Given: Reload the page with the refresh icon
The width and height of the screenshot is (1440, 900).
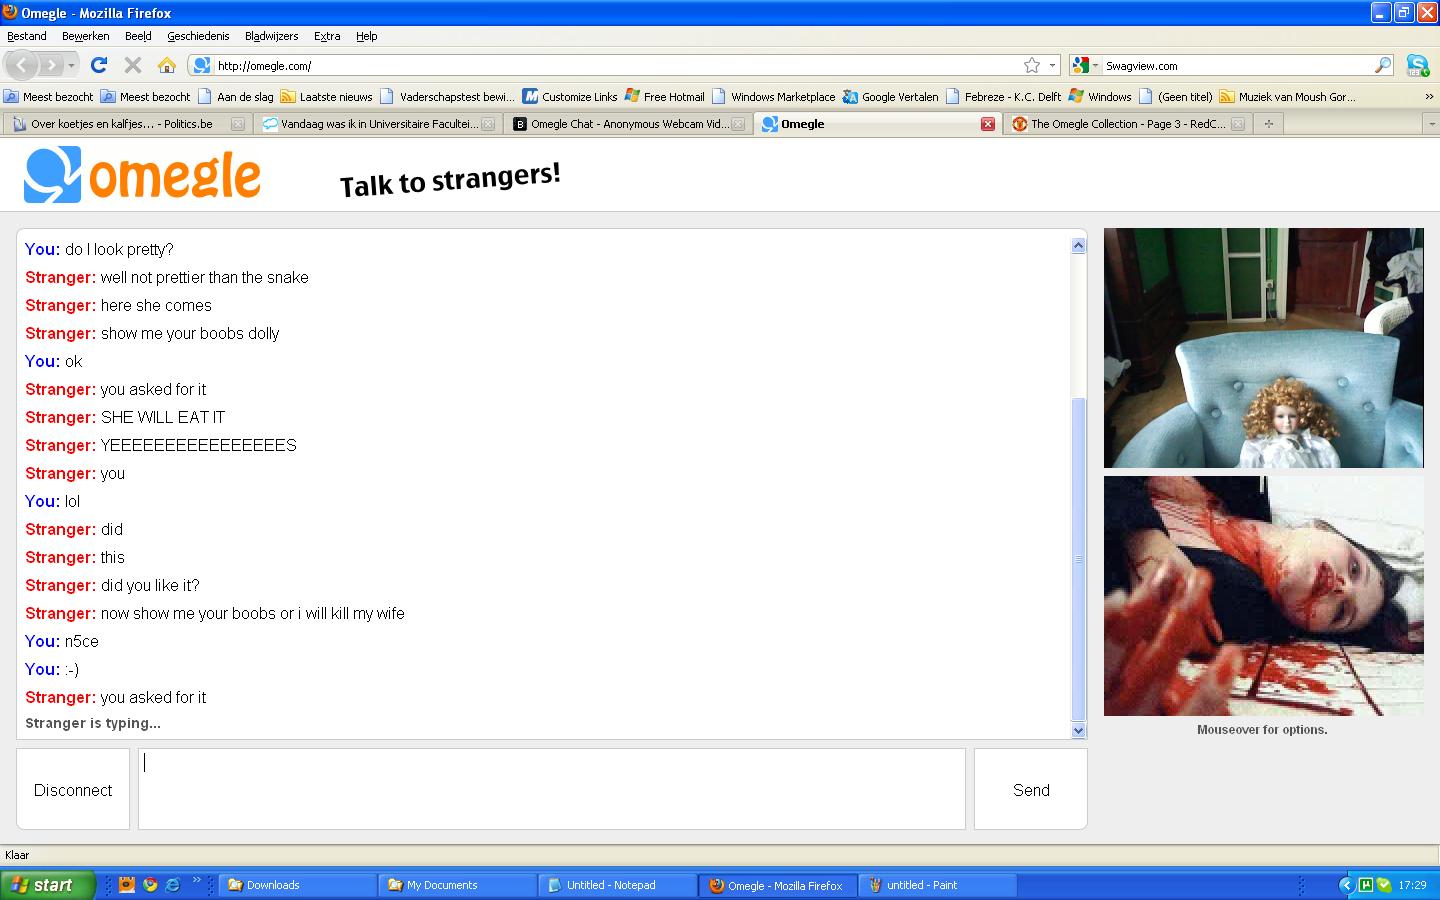Looking at the screenshot, I should click(98, 65).
